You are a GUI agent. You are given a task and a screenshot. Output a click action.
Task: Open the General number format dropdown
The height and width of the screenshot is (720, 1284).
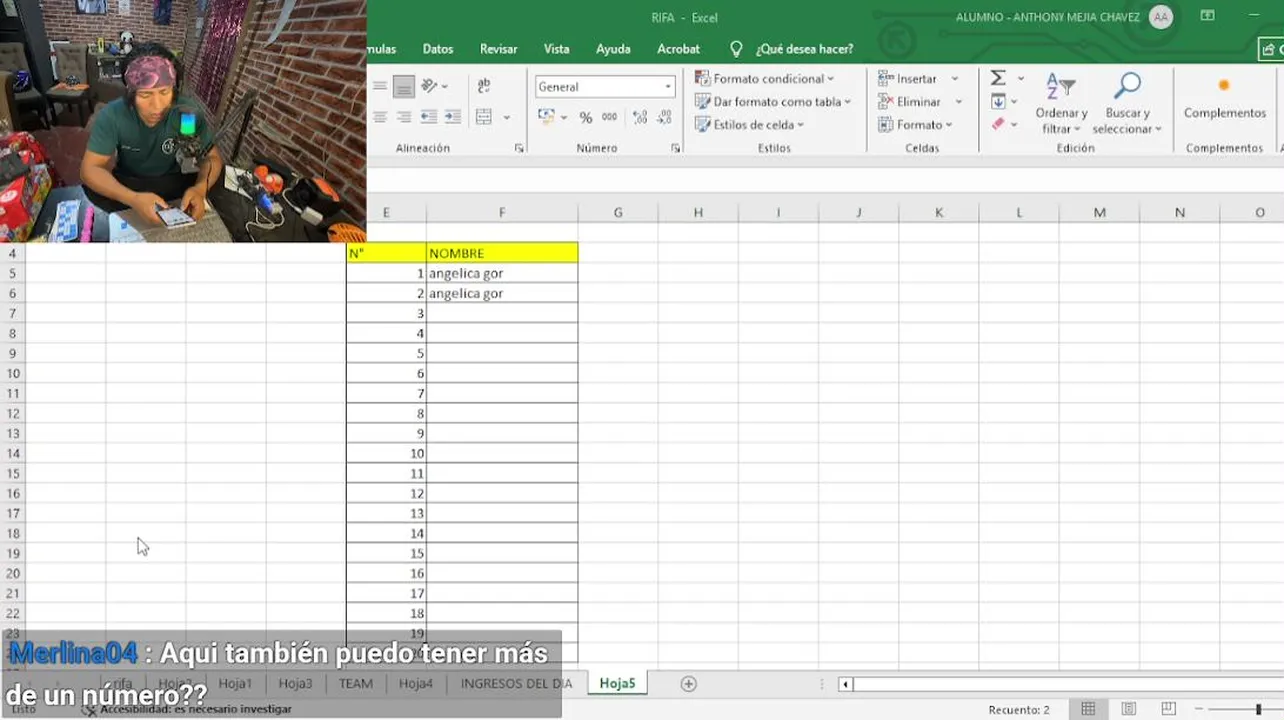[668, 87]
